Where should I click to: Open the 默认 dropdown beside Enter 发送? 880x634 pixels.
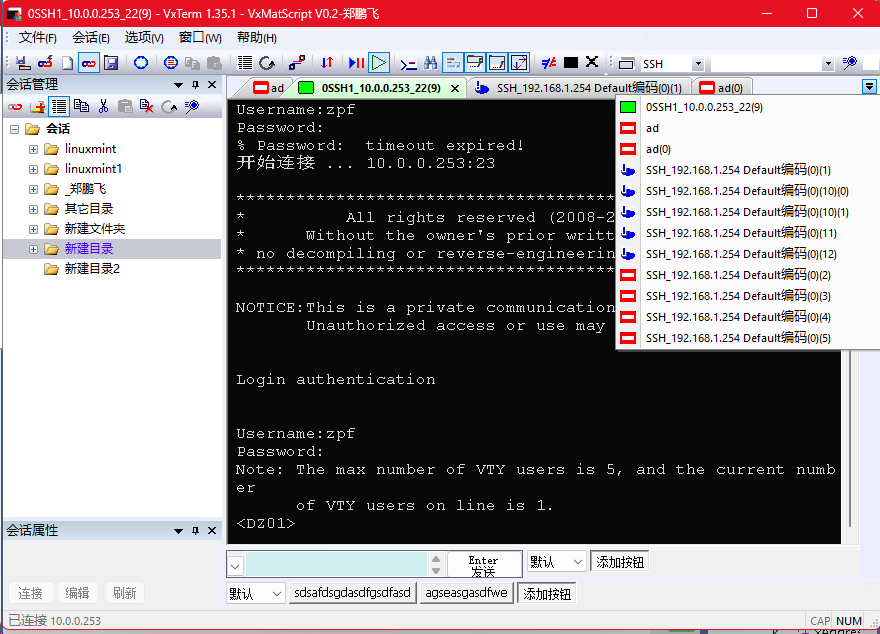point(555,562)
